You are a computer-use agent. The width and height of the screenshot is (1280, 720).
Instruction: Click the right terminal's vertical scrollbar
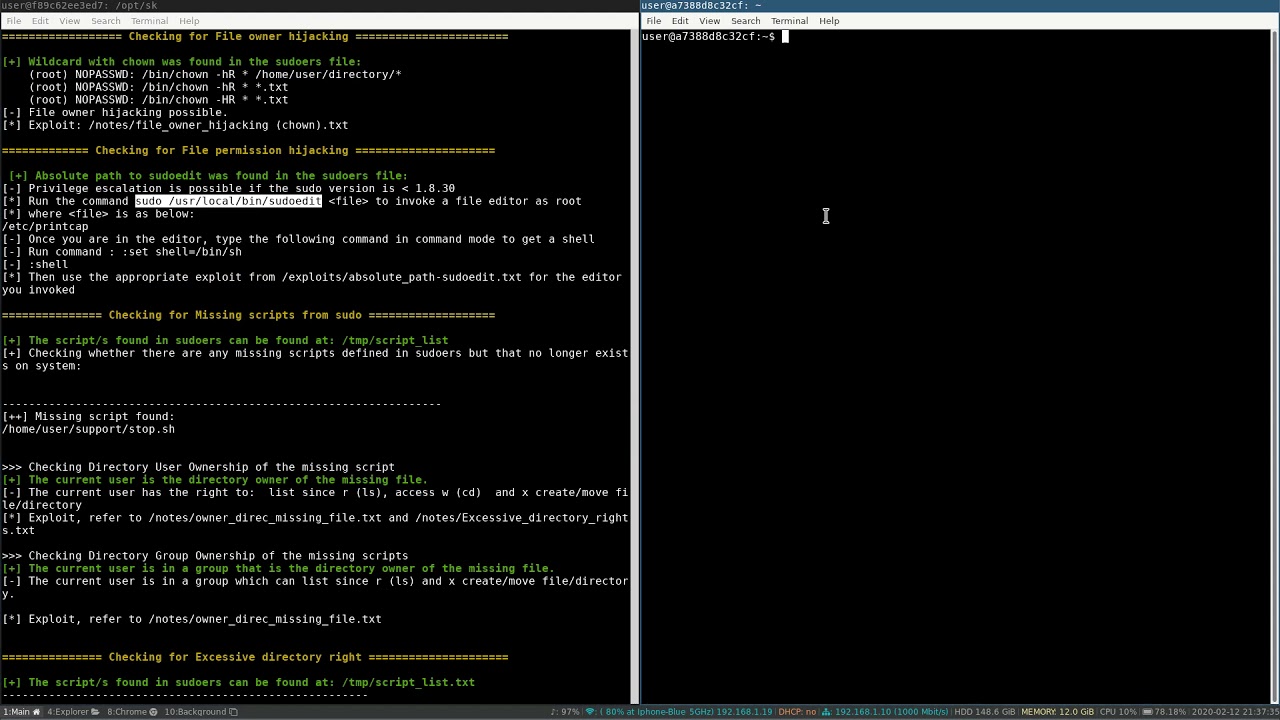(1274, 366)
